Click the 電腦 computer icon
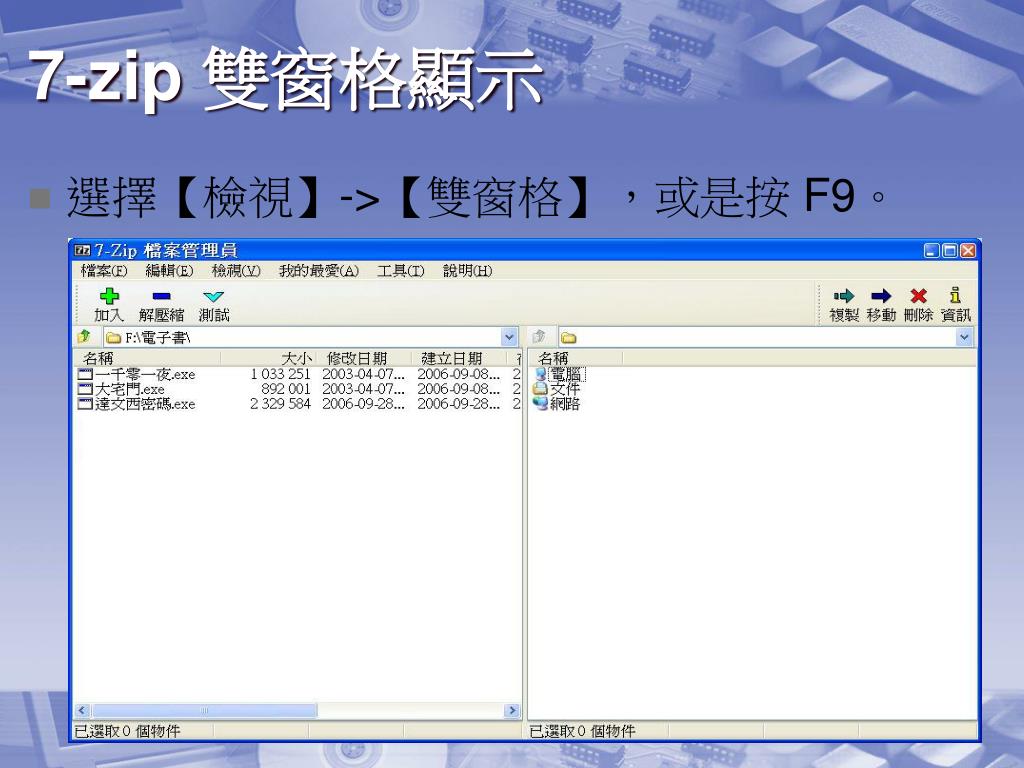The width and height of the screenshot is (1024, 768). 540,375
